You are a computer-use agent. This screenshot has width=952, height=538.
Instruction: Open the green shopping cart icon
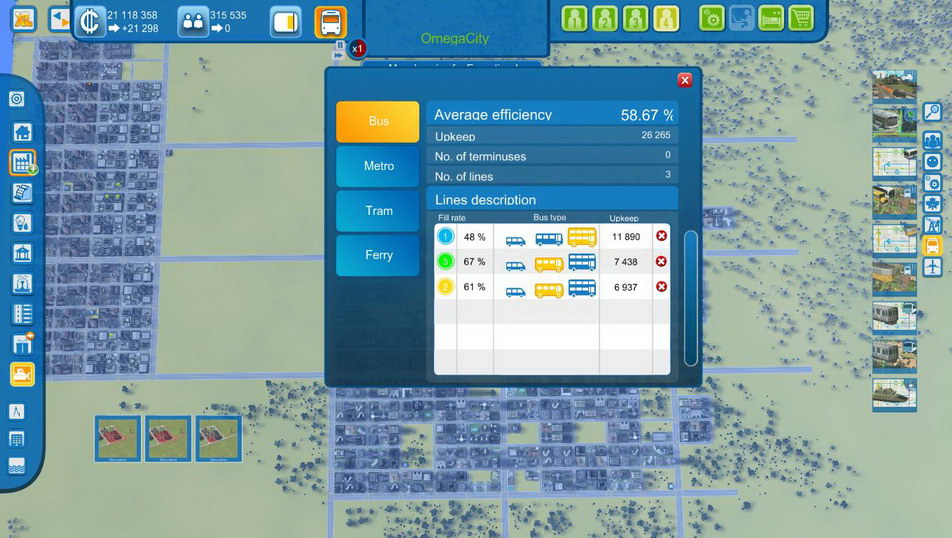801,19
